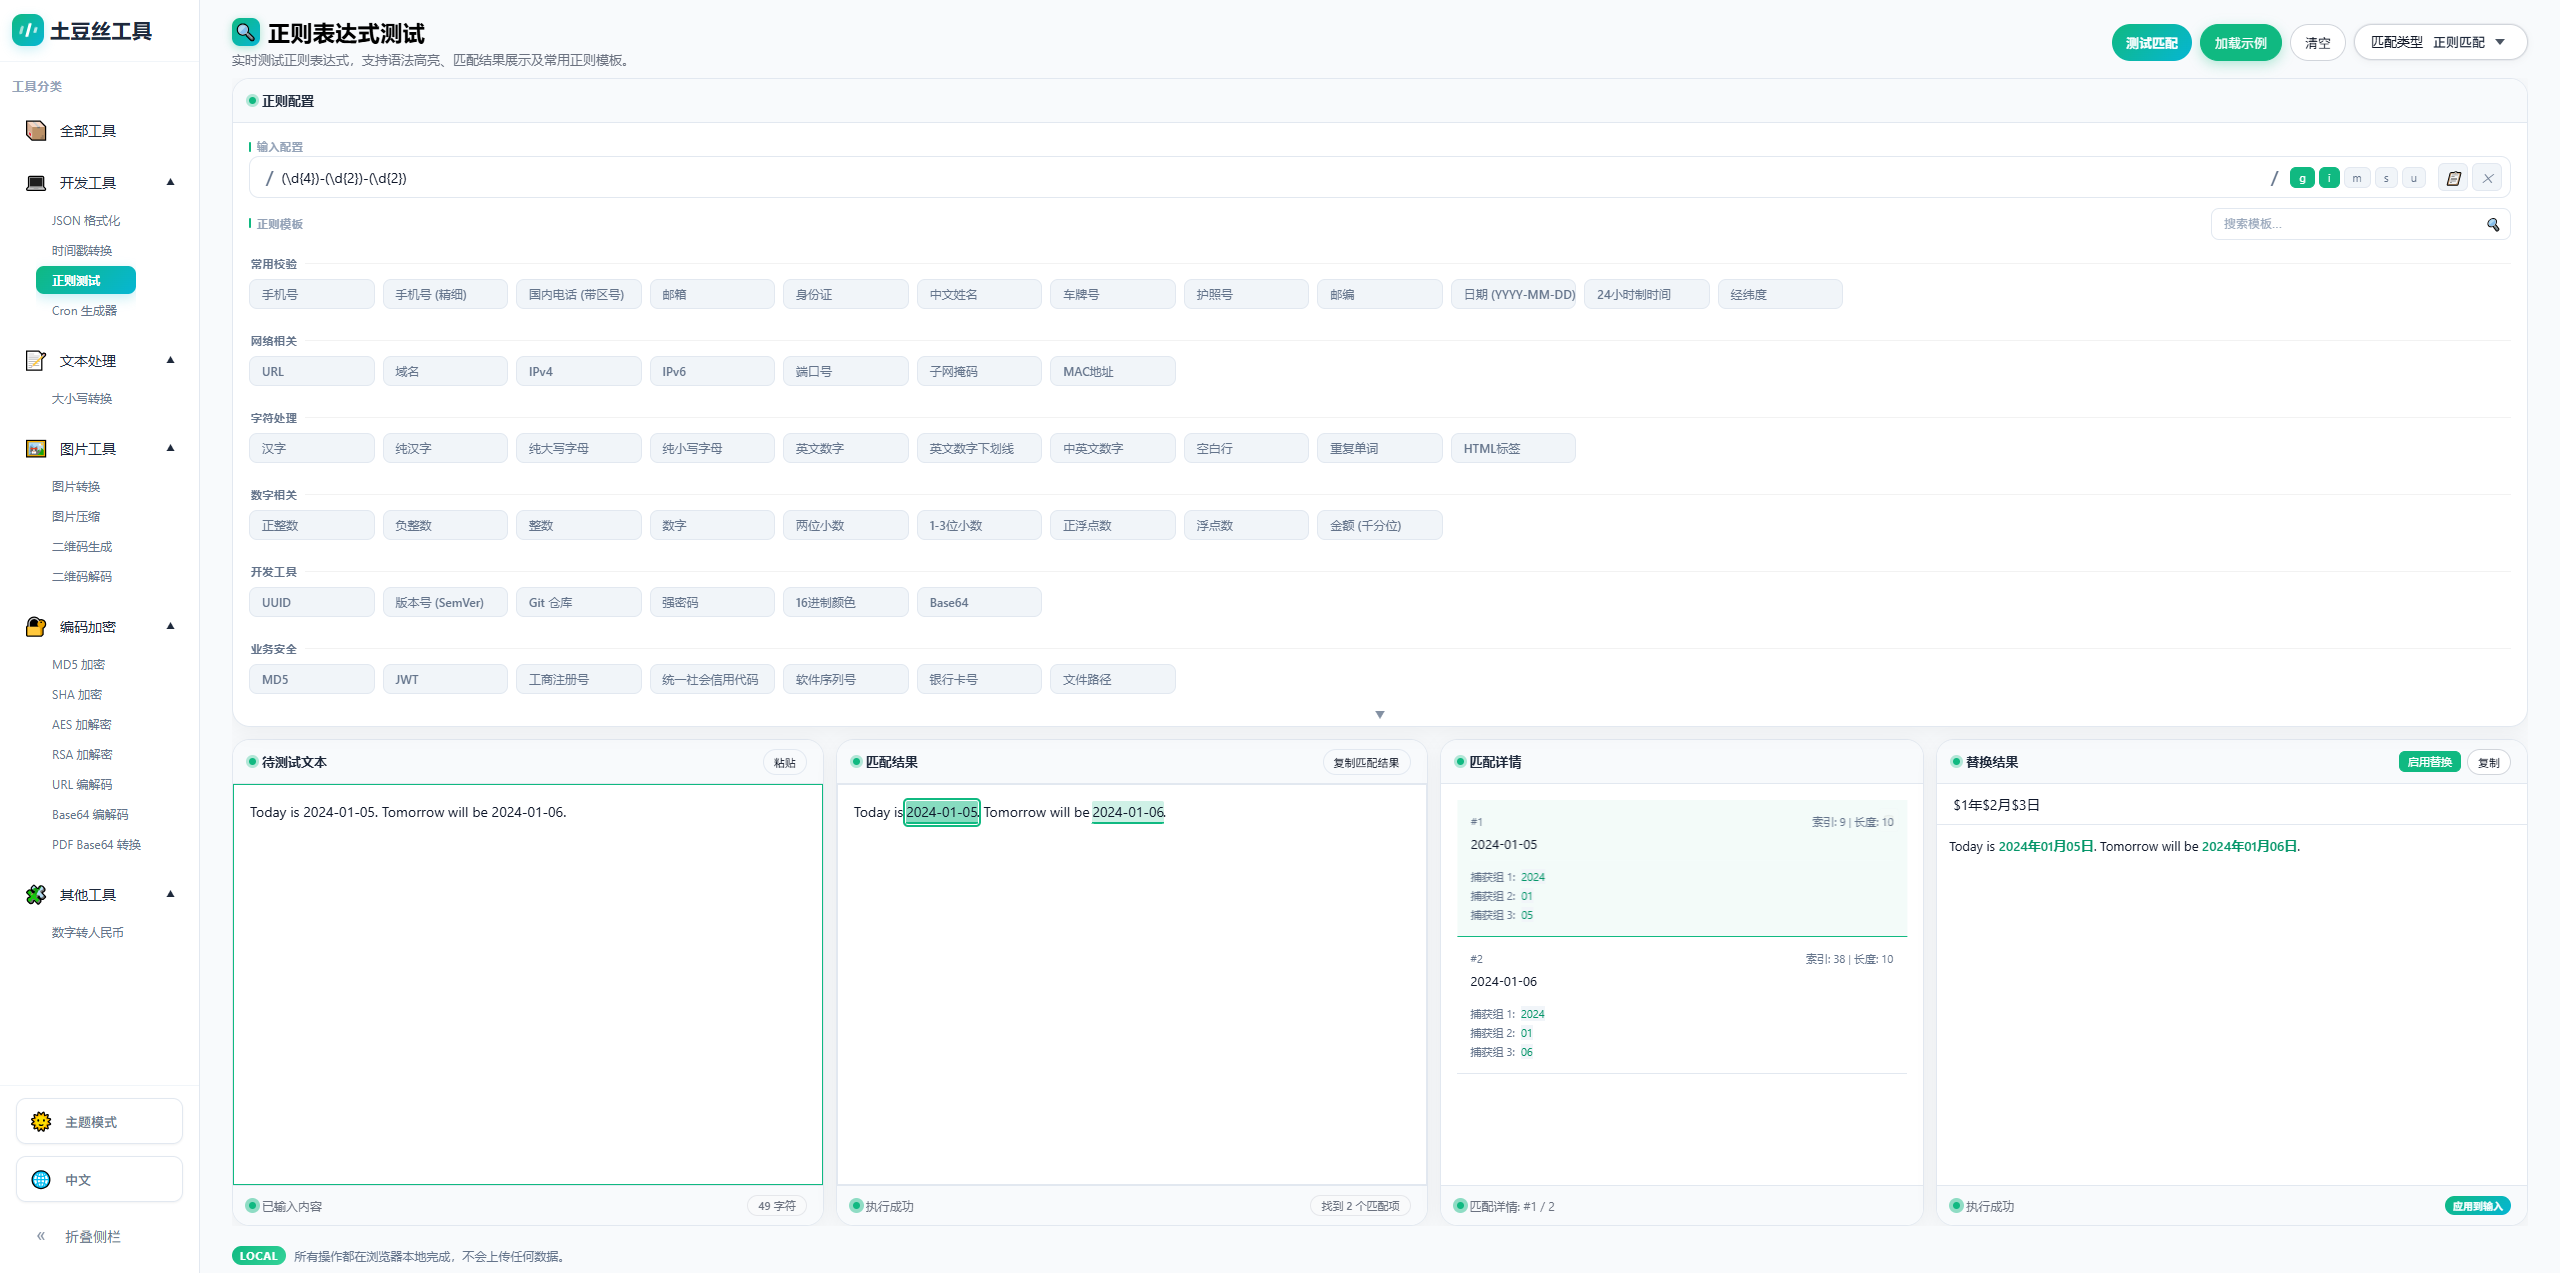The height and width of the screenshot is (1273, 2560).
Task: Click the clipboard paste icon in regex input
Action: click(x=2453, y=178)
